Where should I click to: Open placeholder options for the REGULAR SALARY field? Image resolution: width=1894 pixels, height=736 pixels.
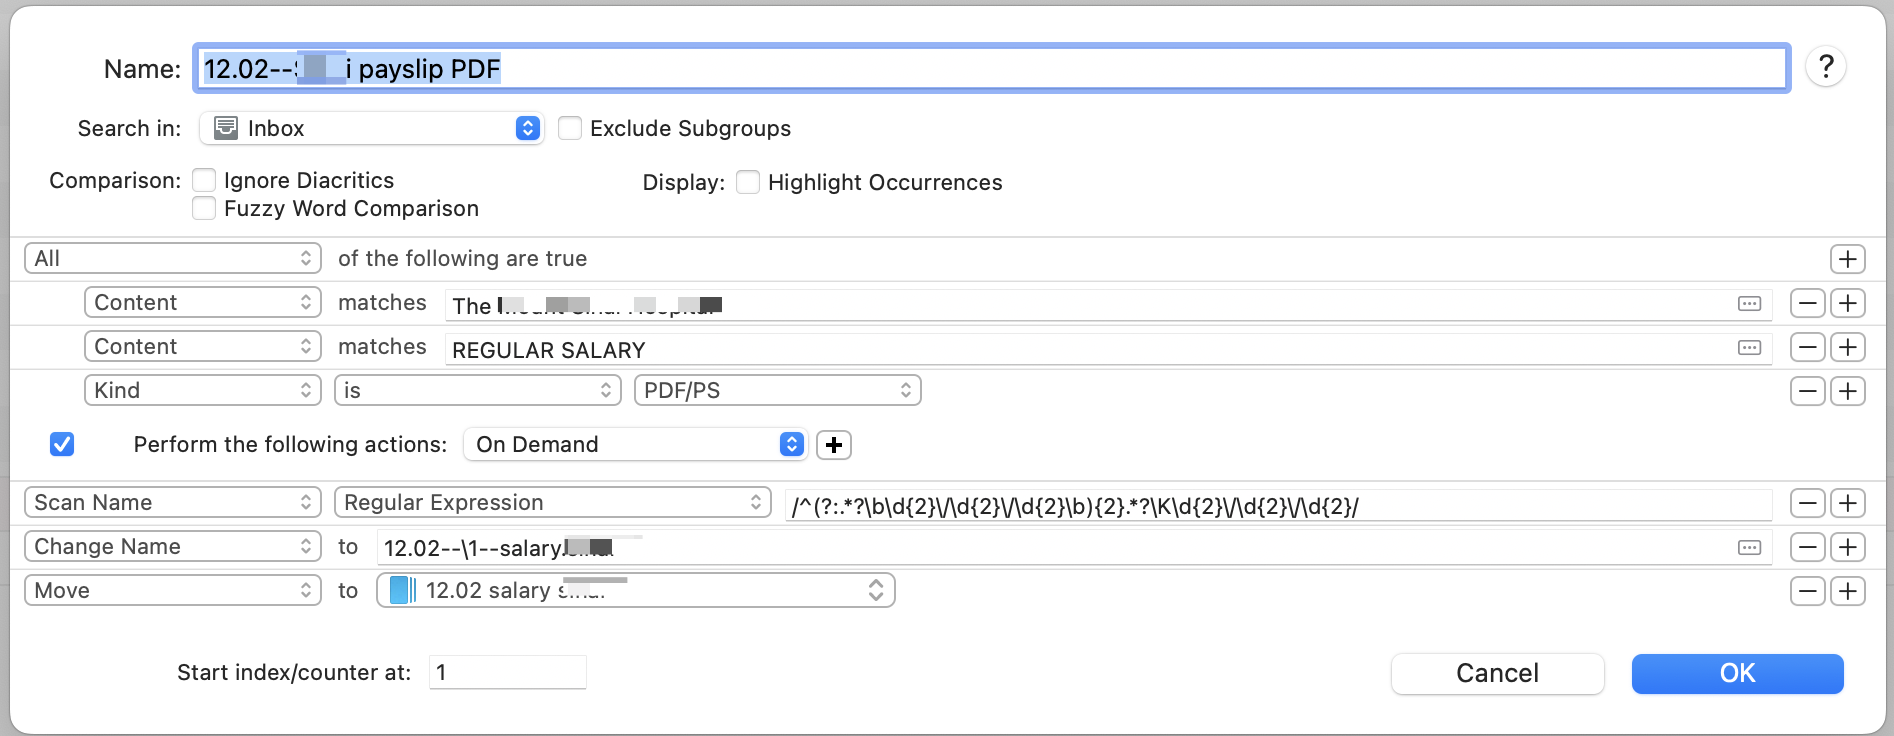(1749, 348)
